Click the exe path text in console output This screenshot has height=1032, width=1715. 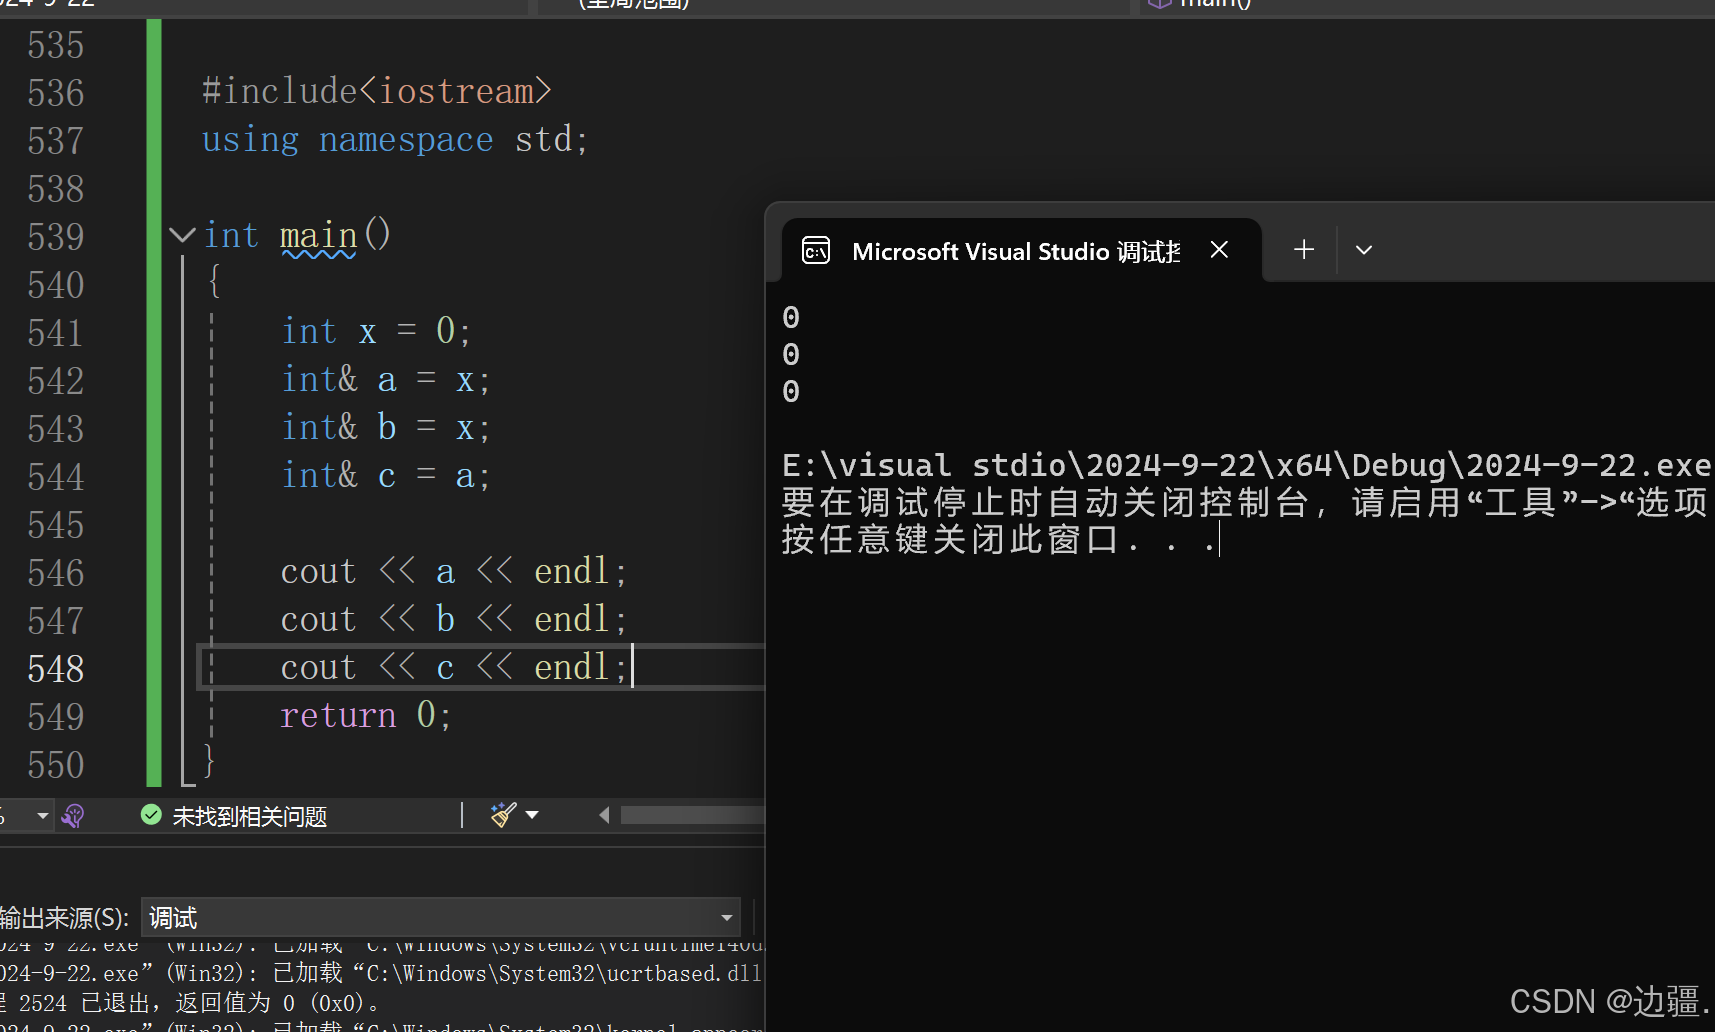pyautogui.click(x=1246, y=465)
